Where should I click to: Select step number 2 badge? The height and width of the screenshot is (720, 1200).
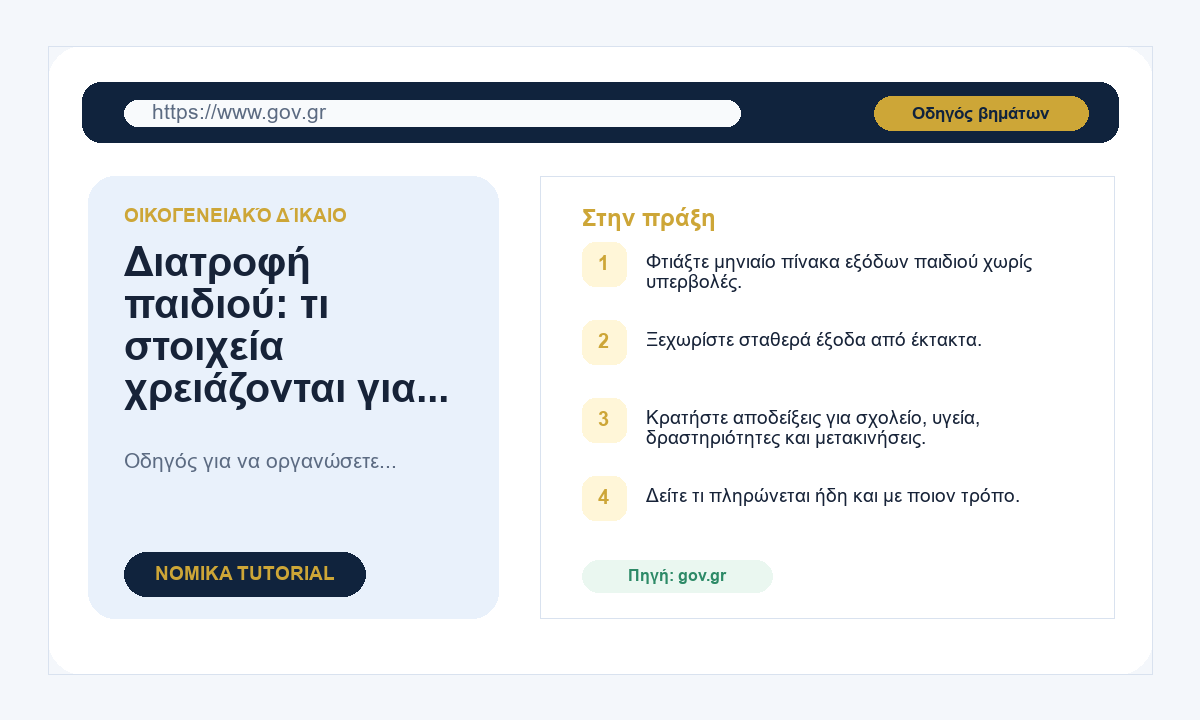click(604, 342)
